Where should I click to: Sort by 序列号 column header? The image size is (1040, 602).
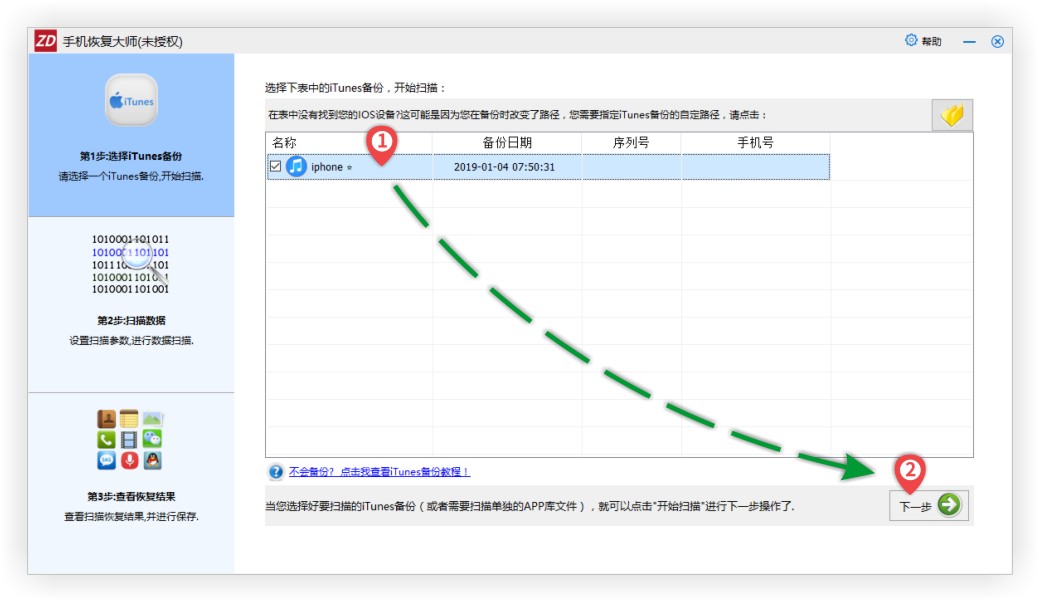point(631,143)
